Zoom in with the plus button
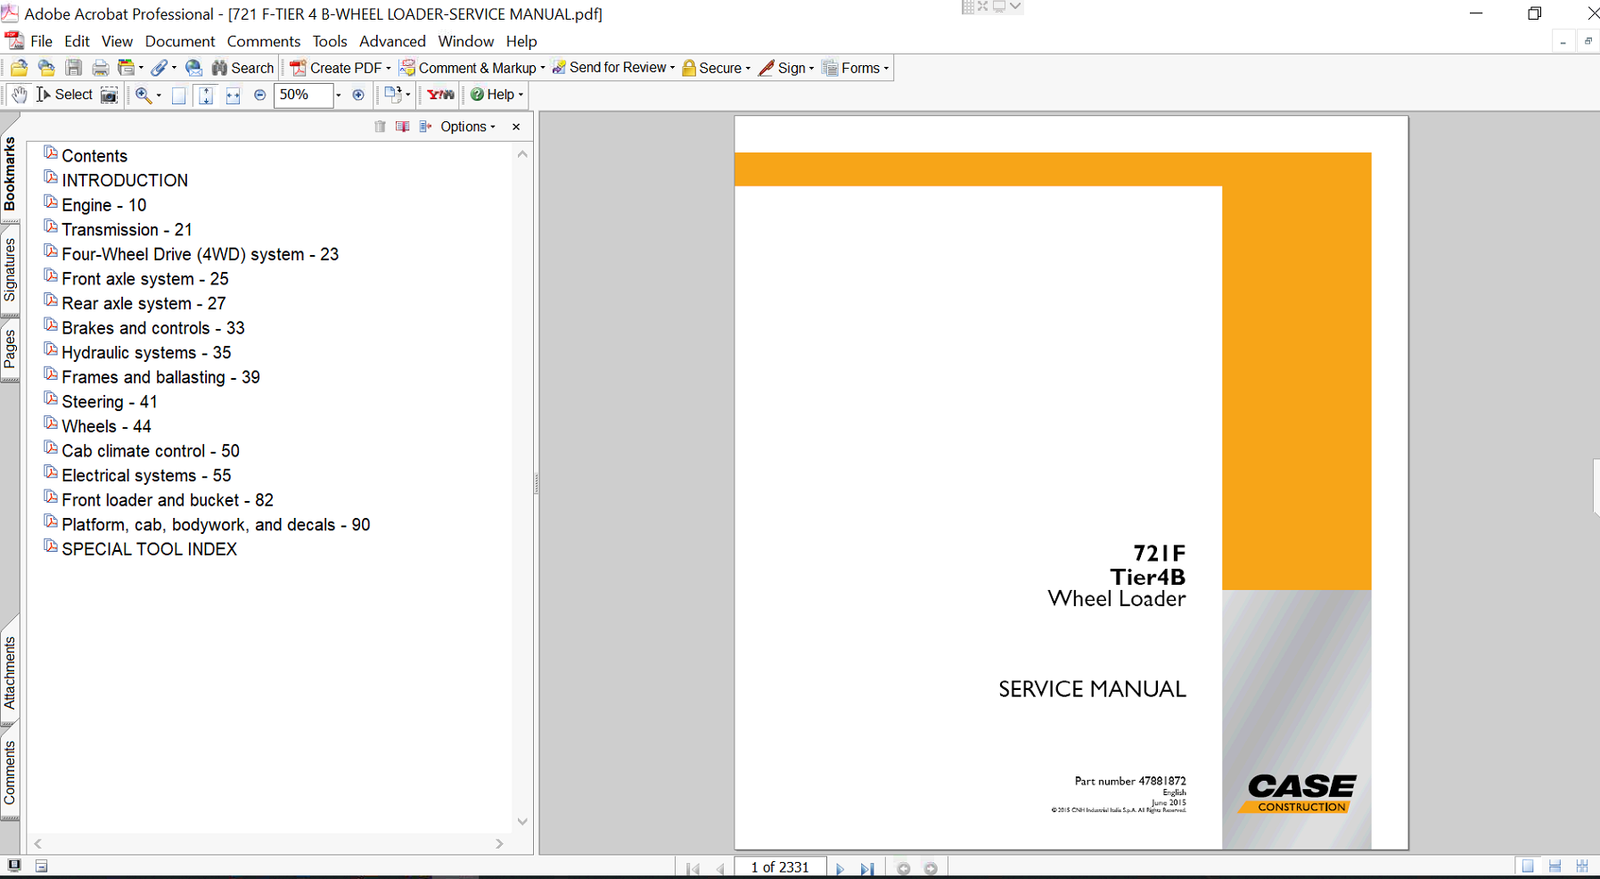Screen dimensions: 1600x879 click(x=358, y=95)
